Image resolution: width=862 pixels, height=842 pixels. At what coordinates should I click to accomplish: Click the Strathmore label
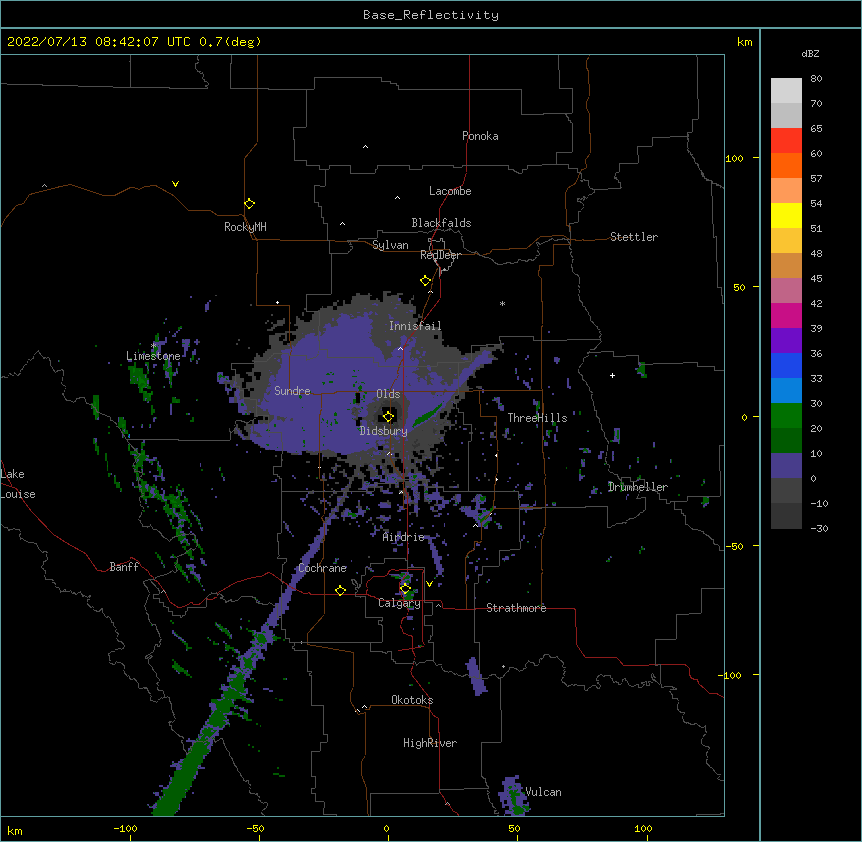[x=516, y=608]
